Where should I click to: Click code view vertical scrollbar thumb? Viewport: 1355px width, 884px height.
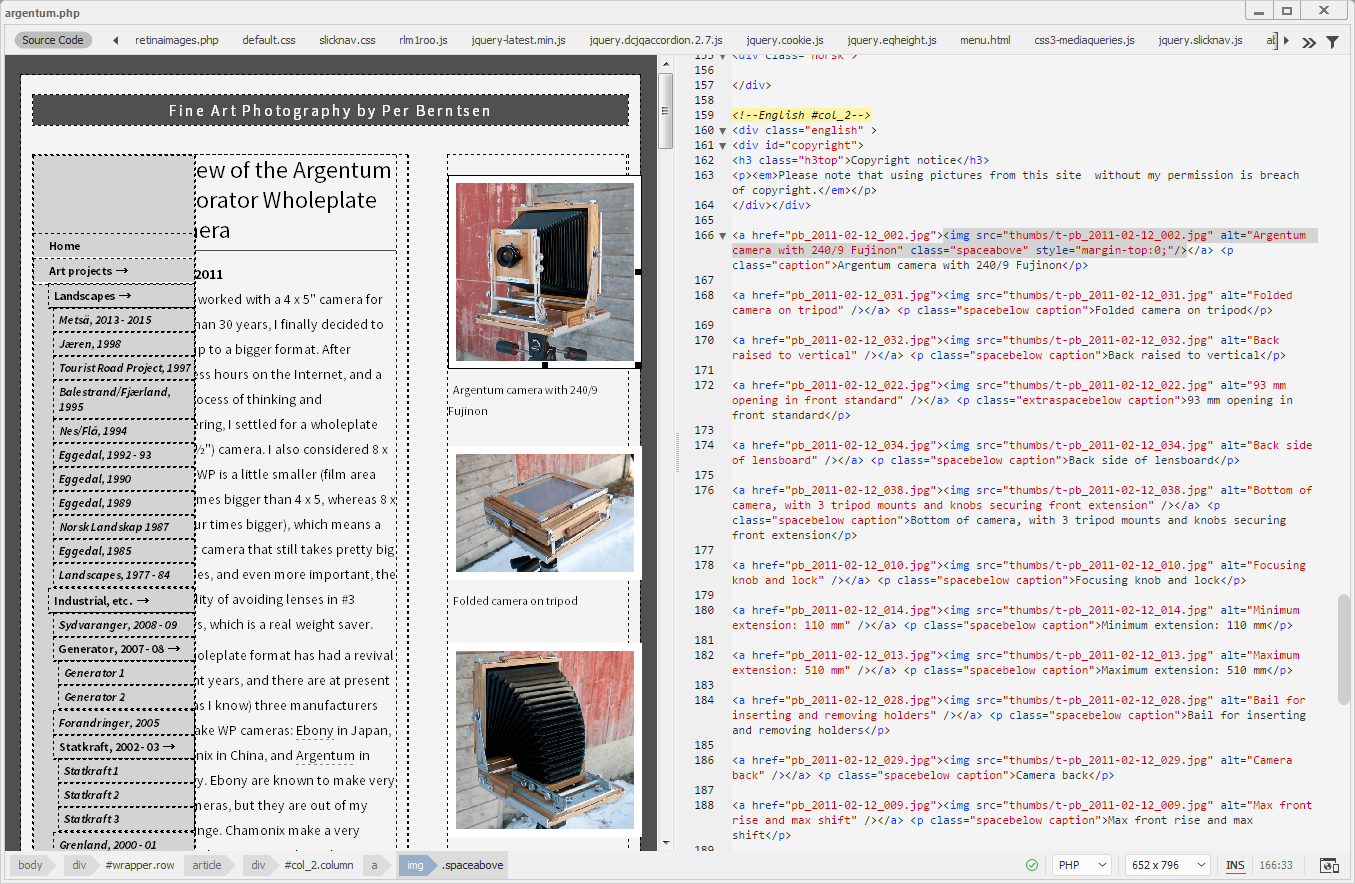(1345, 650)
